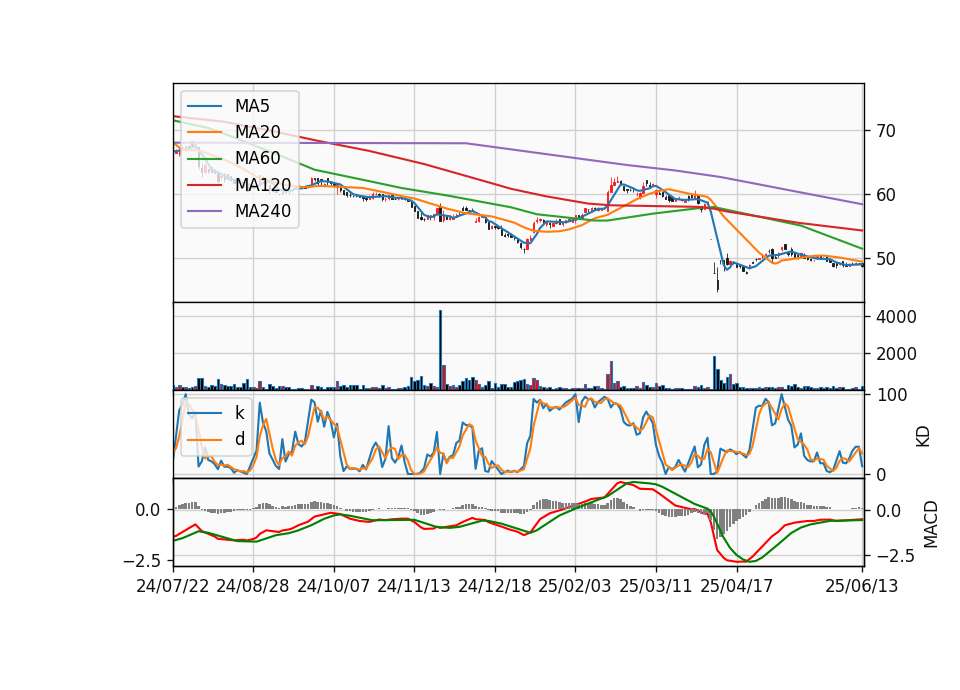This screenshot has width=960, height=690.
Task: Click the 25/02/03 date axis label
Action: [575, 586]
